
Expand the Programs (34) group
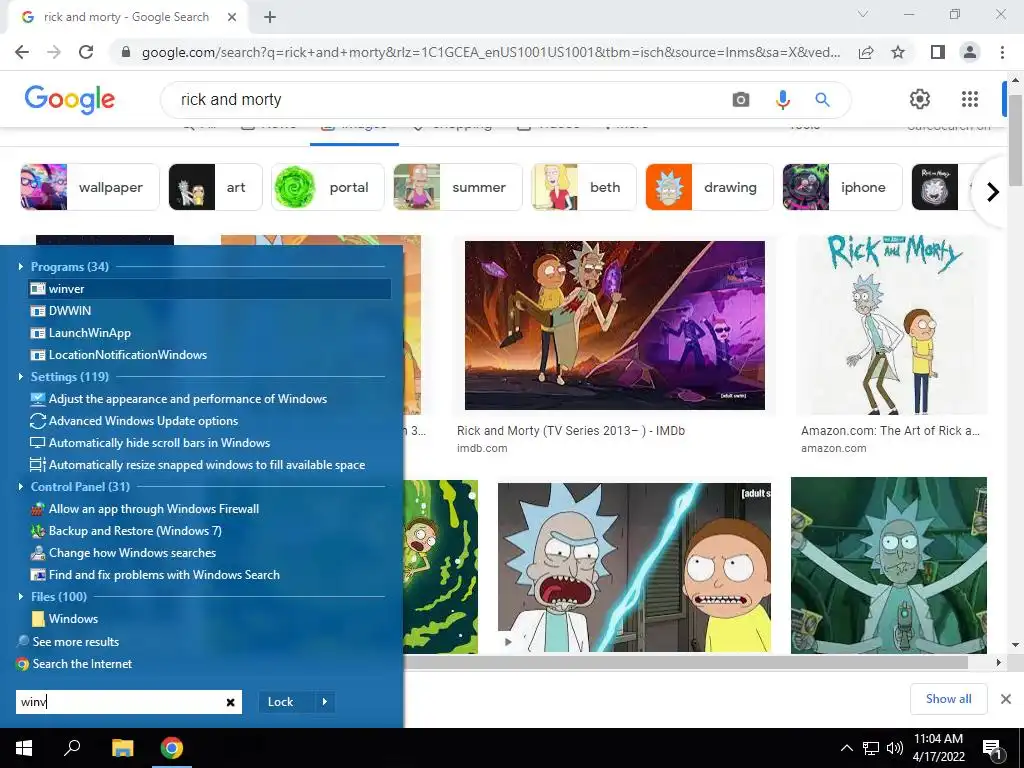tap(20, 266)
